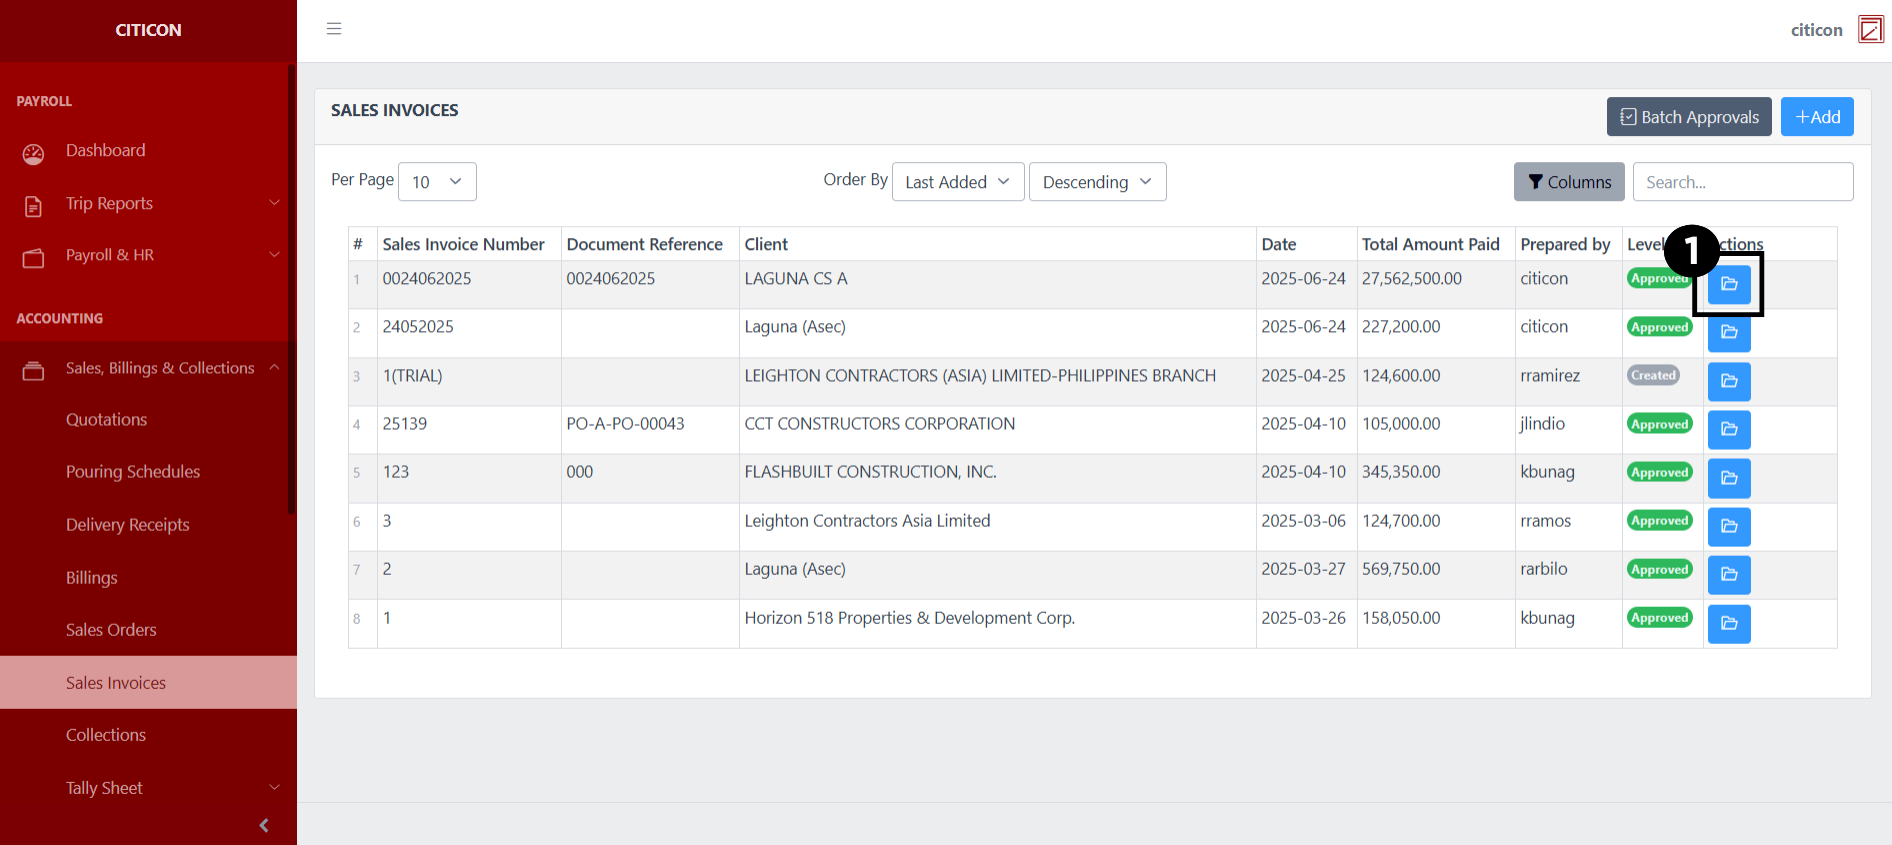1892x845 pixels.
Task: Open folder icon for 1(TRIAL) invoice
Action: pos(1729,381)
